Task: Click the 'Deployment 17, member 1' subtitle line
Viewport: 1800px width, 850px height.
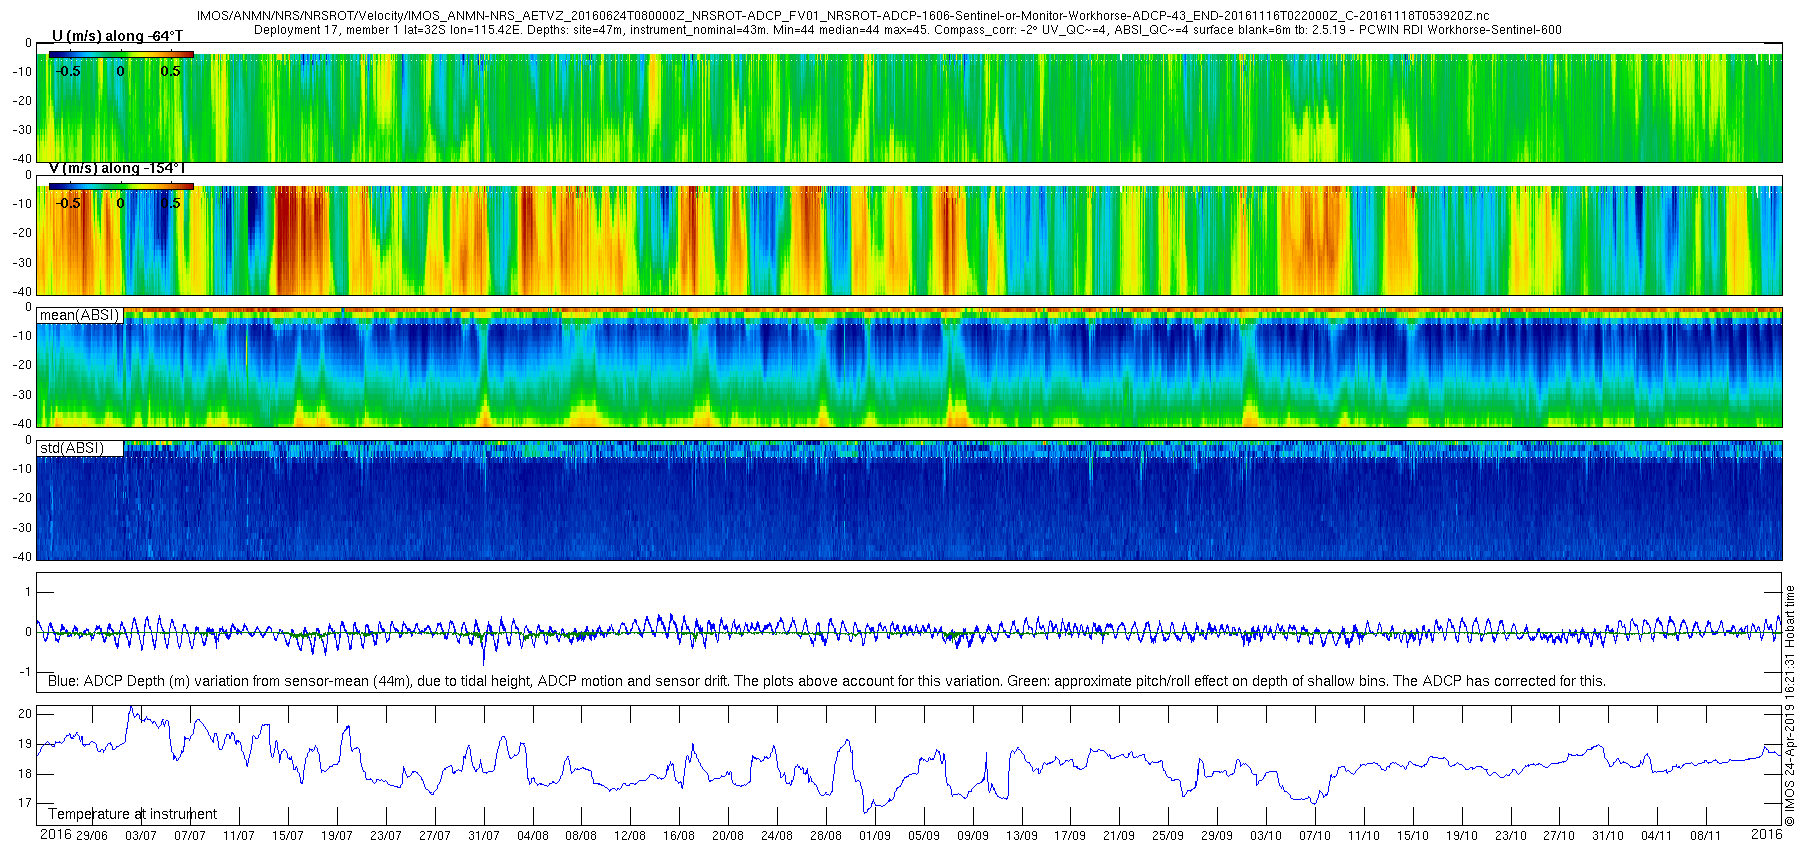Action: point(908,30)
